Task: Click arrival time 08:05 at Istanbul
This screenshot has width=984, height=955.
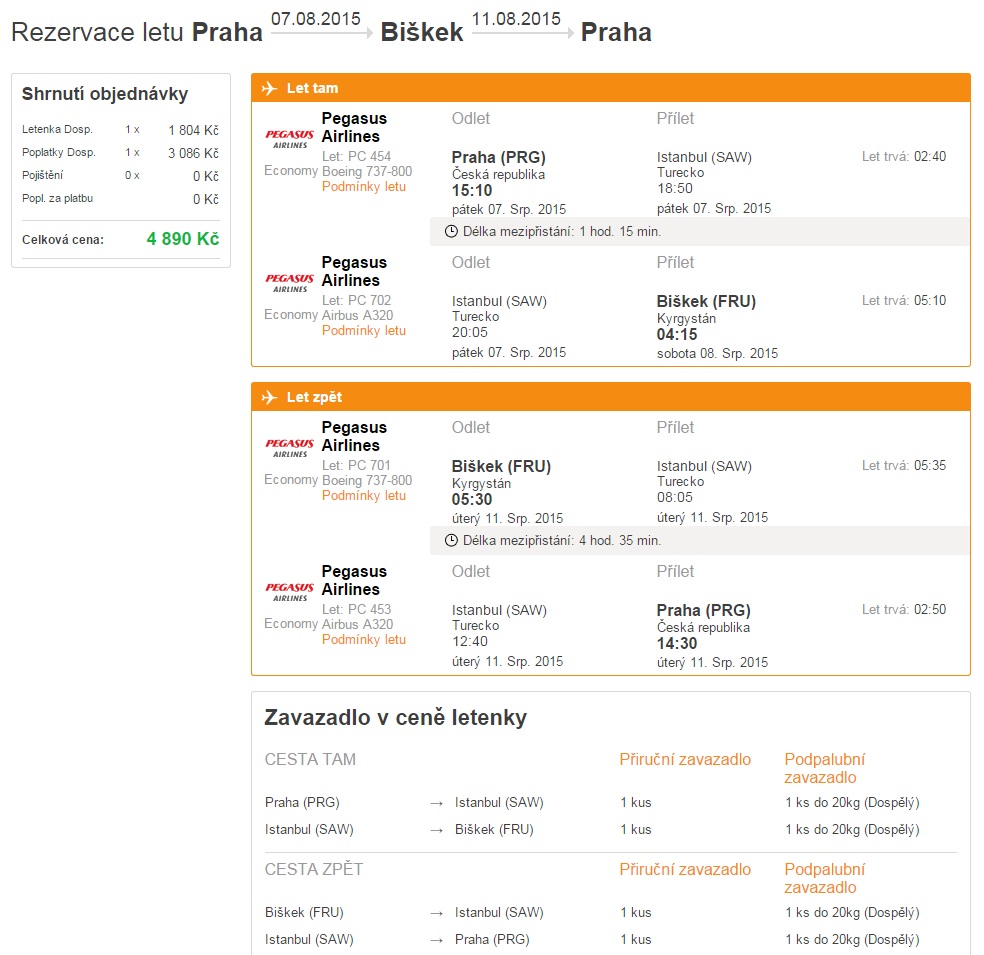Action: (x=675, y=497)
